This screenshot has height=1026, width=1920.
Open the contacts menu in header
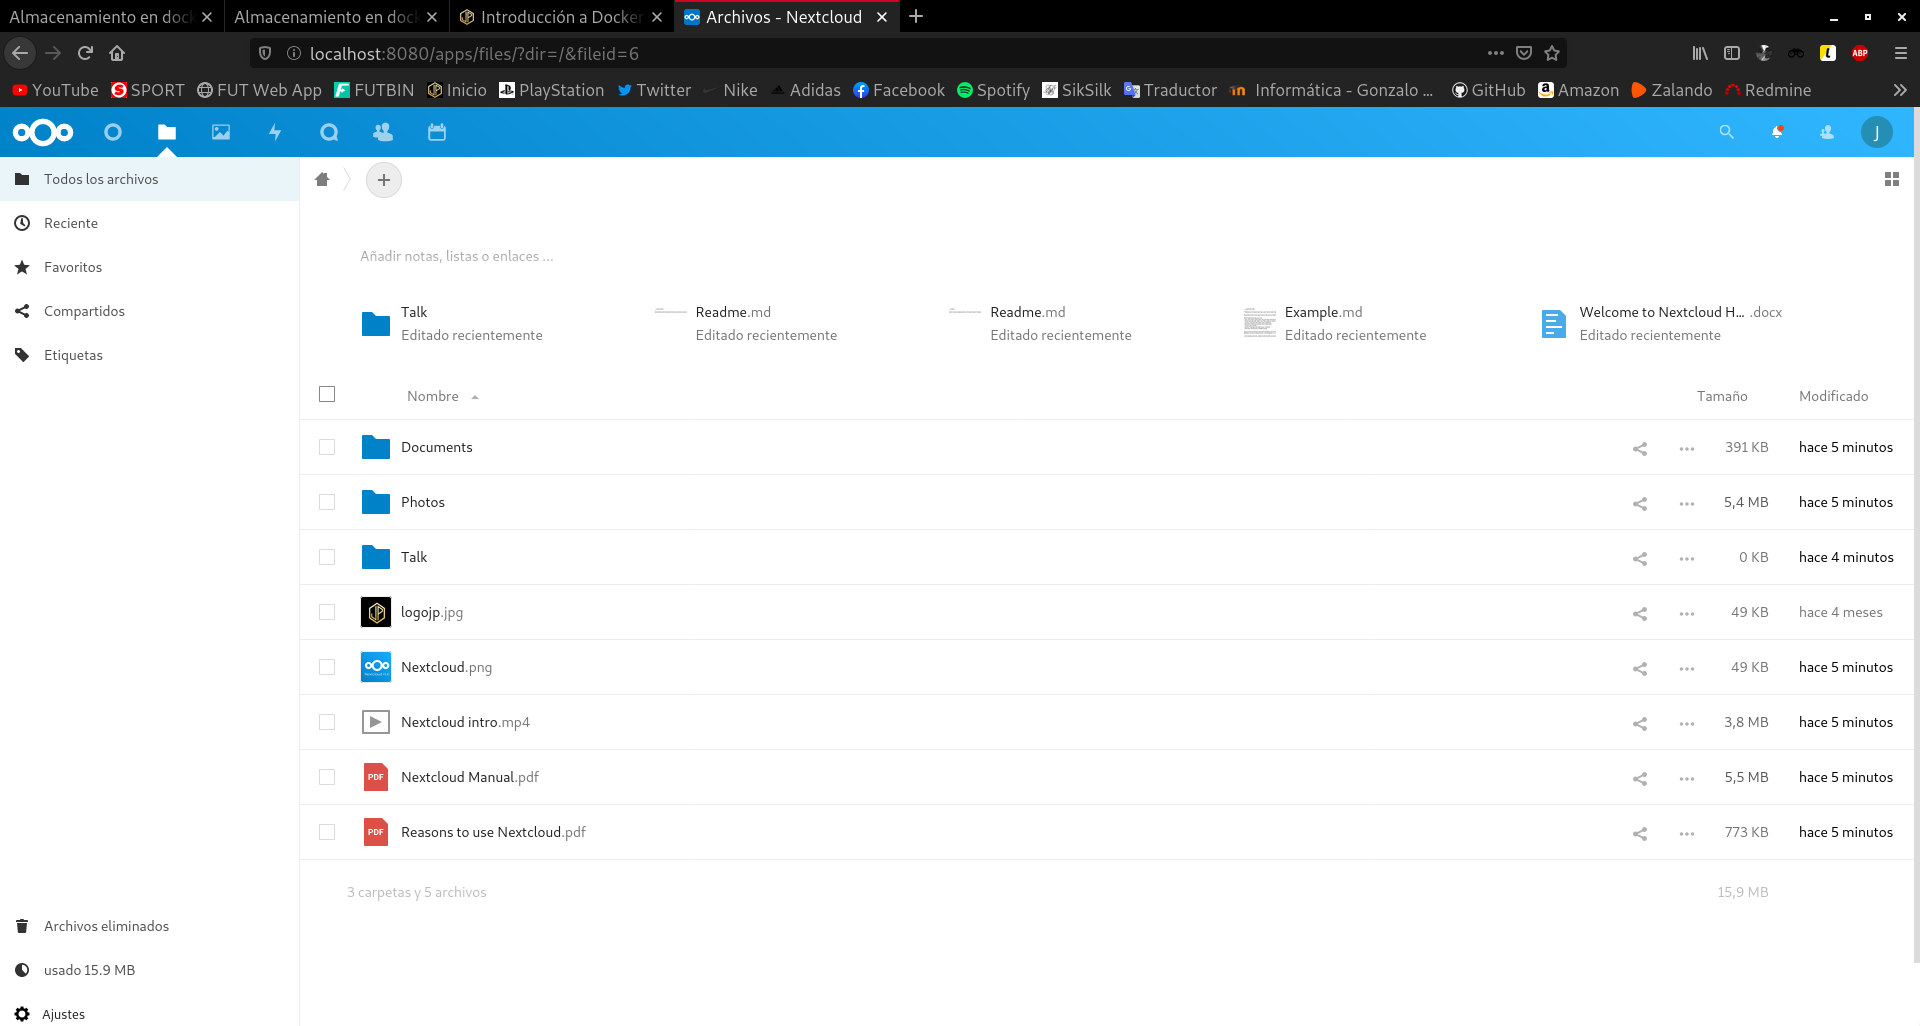pyautogui.click(x=1827, y=132)
